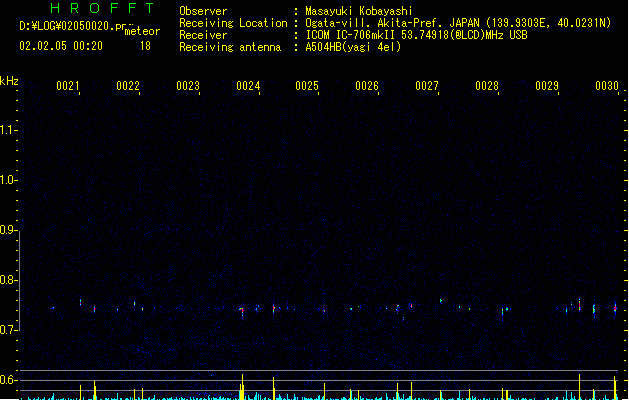Click the Receiver label
The image size is (629, 400).
[203, 35]
